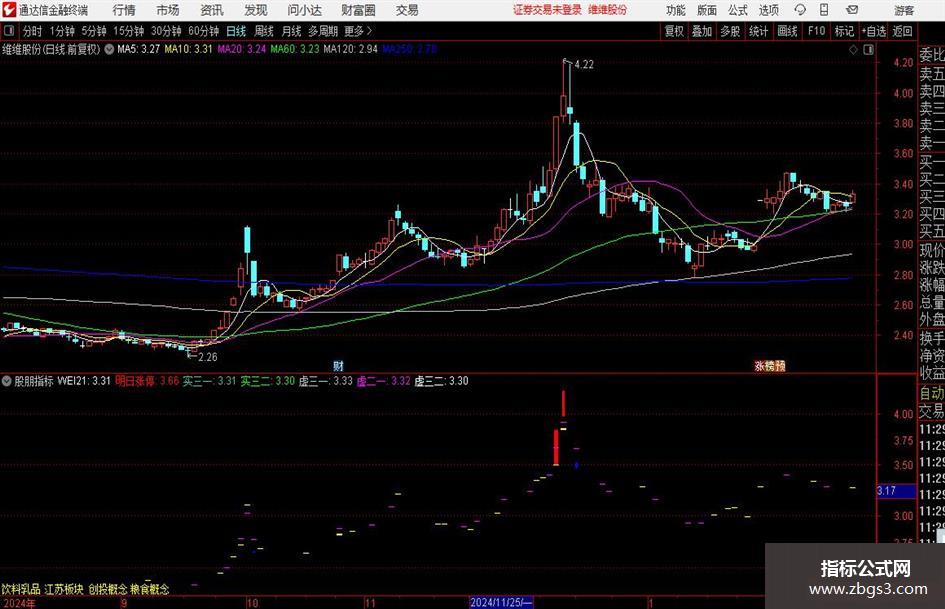
Task: Open the envelope messages icon
Action: 852,10
